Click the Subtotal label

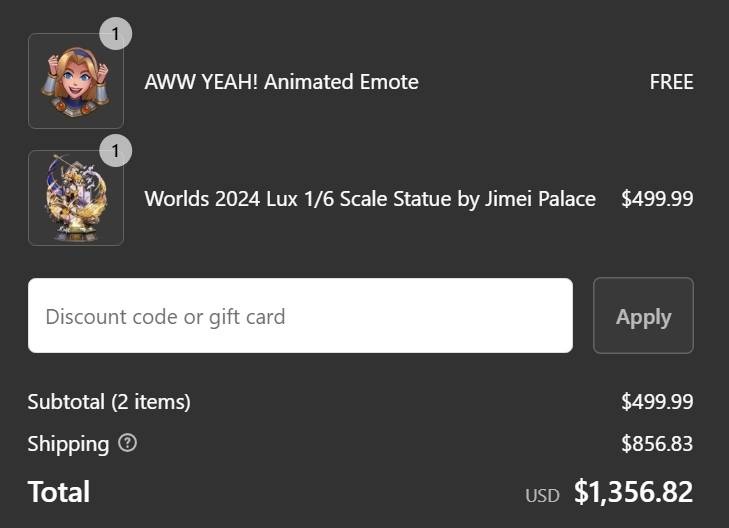click(66, 402)
